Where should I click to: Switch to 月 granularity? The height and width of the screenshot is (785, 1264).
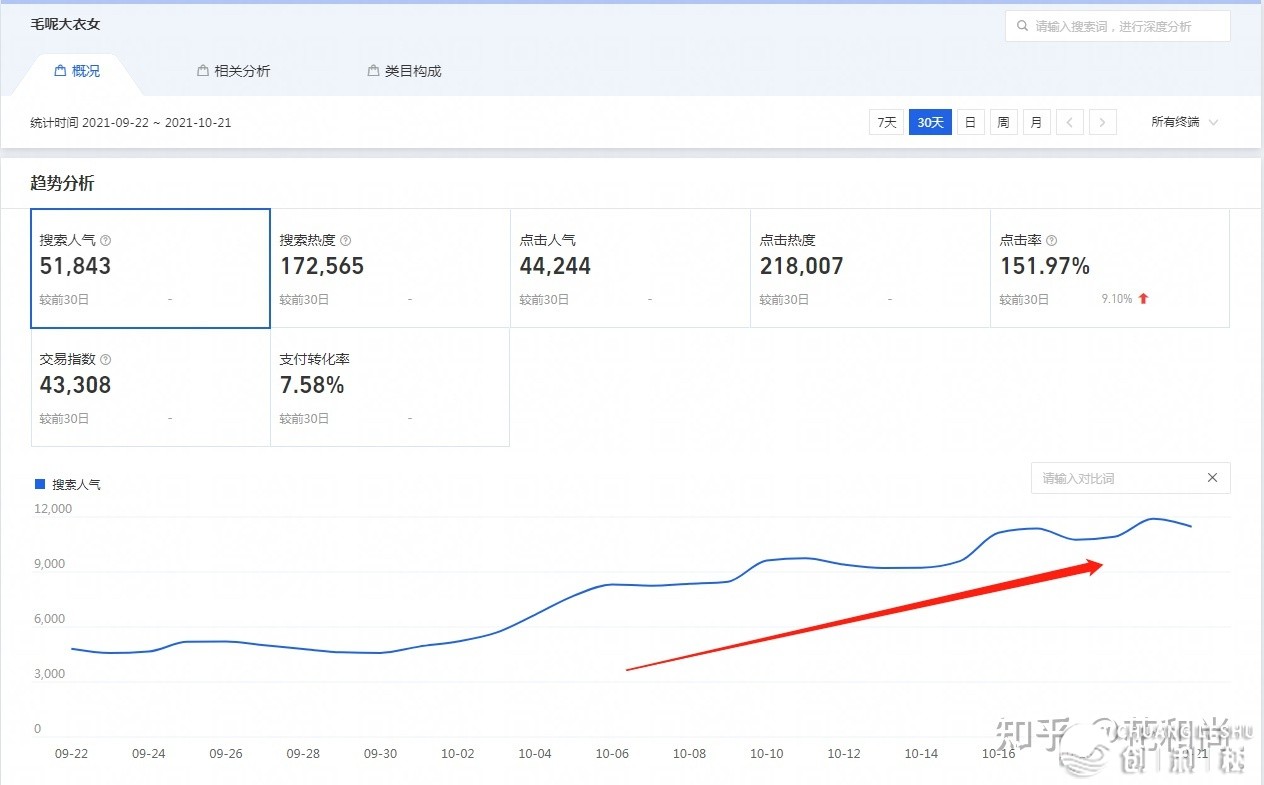[1036, 123]
